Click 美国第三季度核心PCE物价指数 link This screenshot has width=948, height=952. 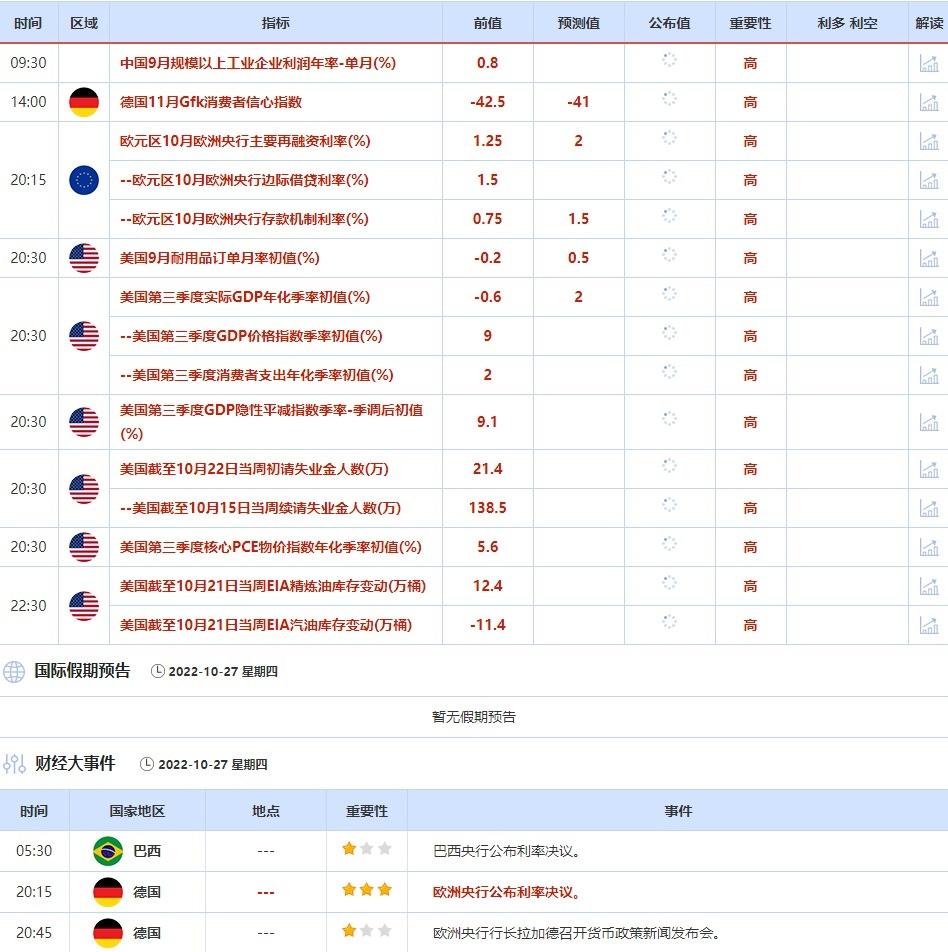[x=270, y=547]
